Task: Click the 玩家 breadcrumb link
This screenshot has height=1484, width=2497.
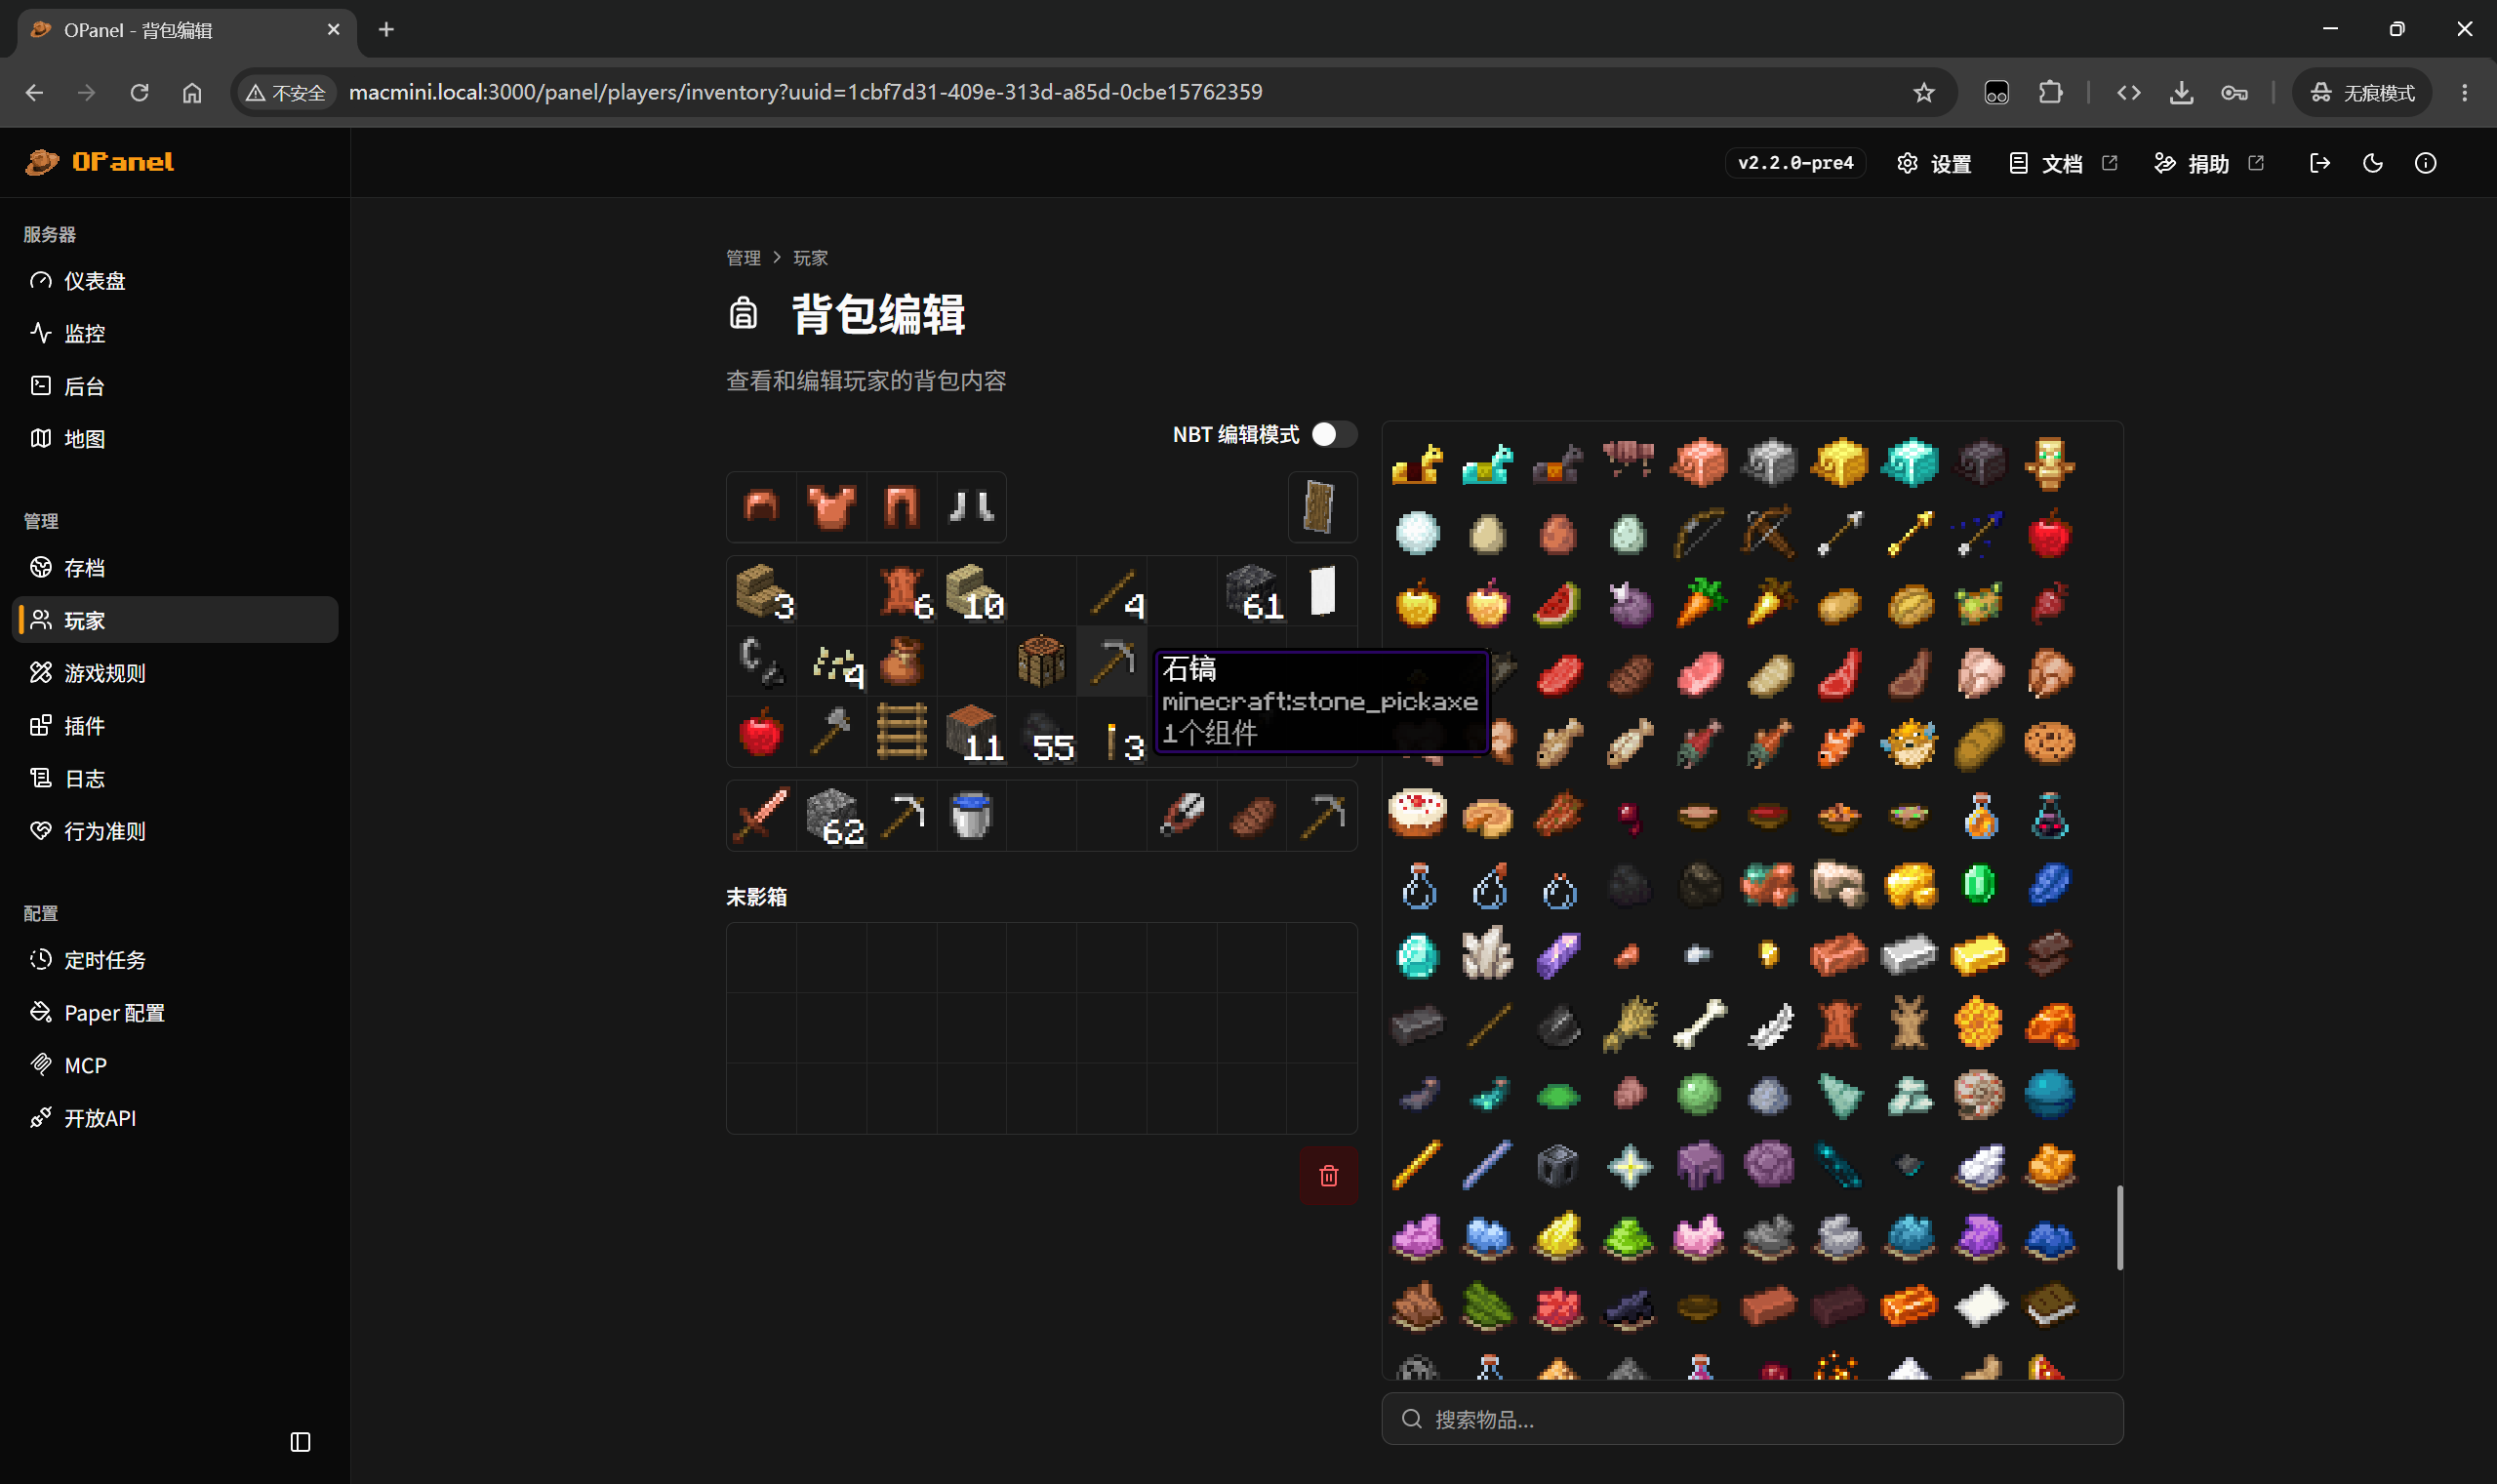Action: tap(810, 258)
